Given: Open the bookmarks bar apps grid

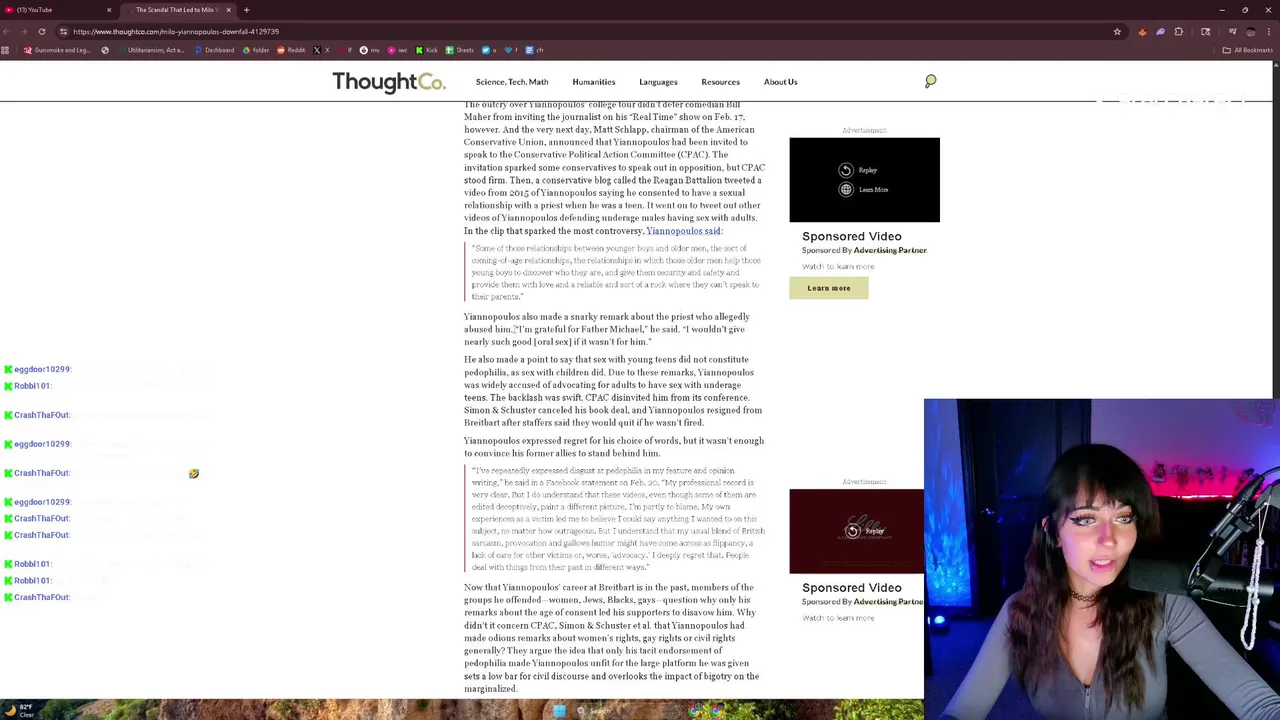Looking at the screenshot, I should [6, 50].
